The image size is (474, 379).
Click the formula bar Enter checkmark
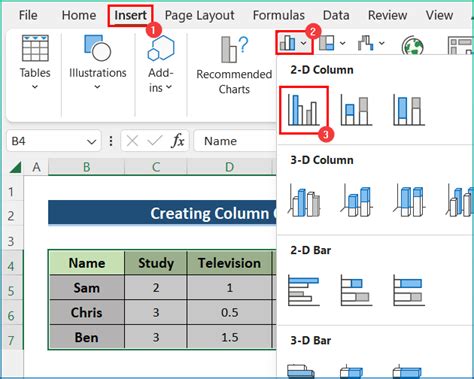[154, 141]
